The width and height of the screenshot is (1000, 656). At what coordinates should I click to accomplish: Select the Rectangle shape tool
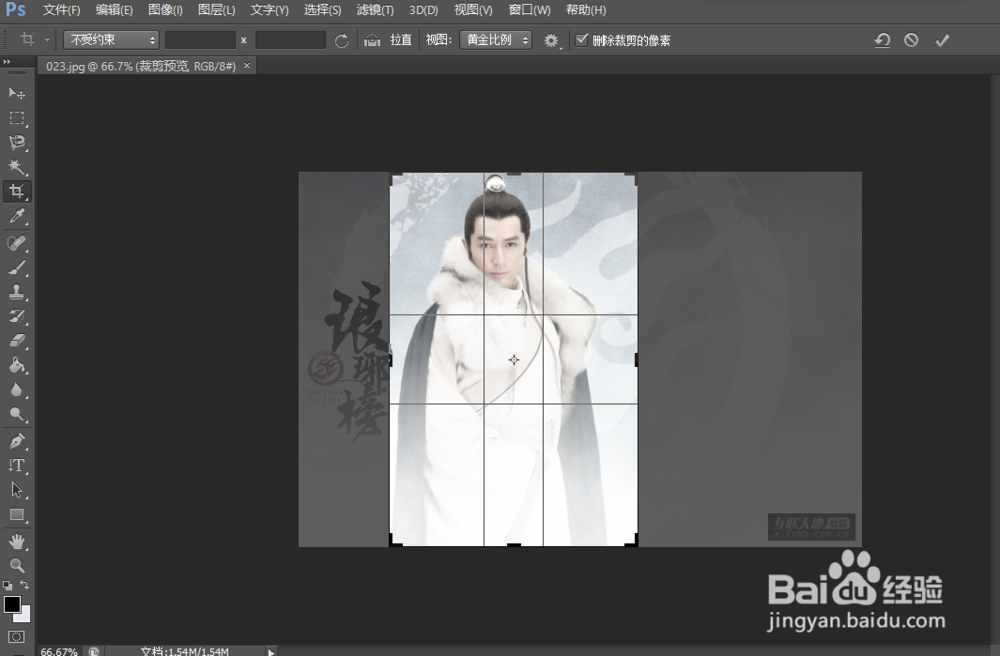17,514
